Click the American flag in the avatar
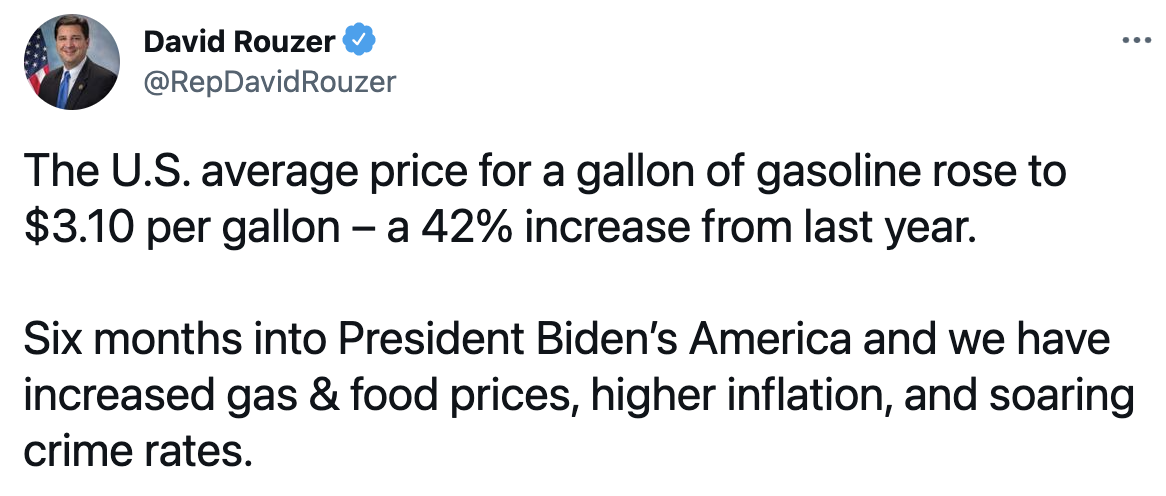1166x496 pixels. tap(38, 64)
